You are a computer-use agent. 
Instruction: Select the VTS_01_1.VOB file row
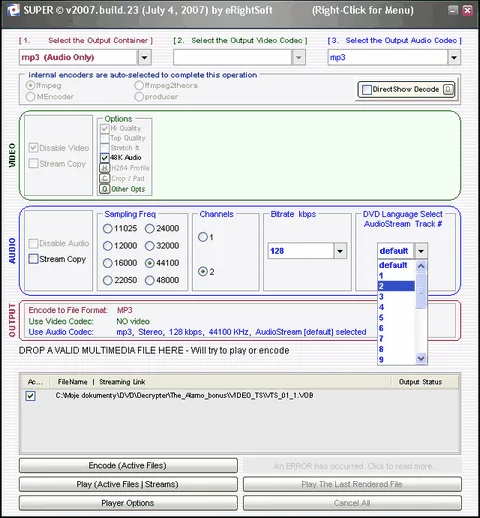click(239, 396)
